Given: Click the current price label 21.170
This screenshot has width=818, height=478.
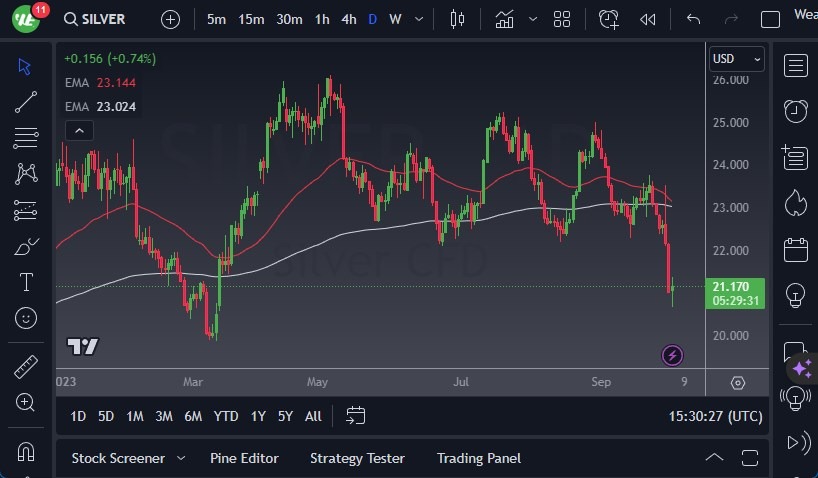Looking at the screenshot, I should point(736,287).
